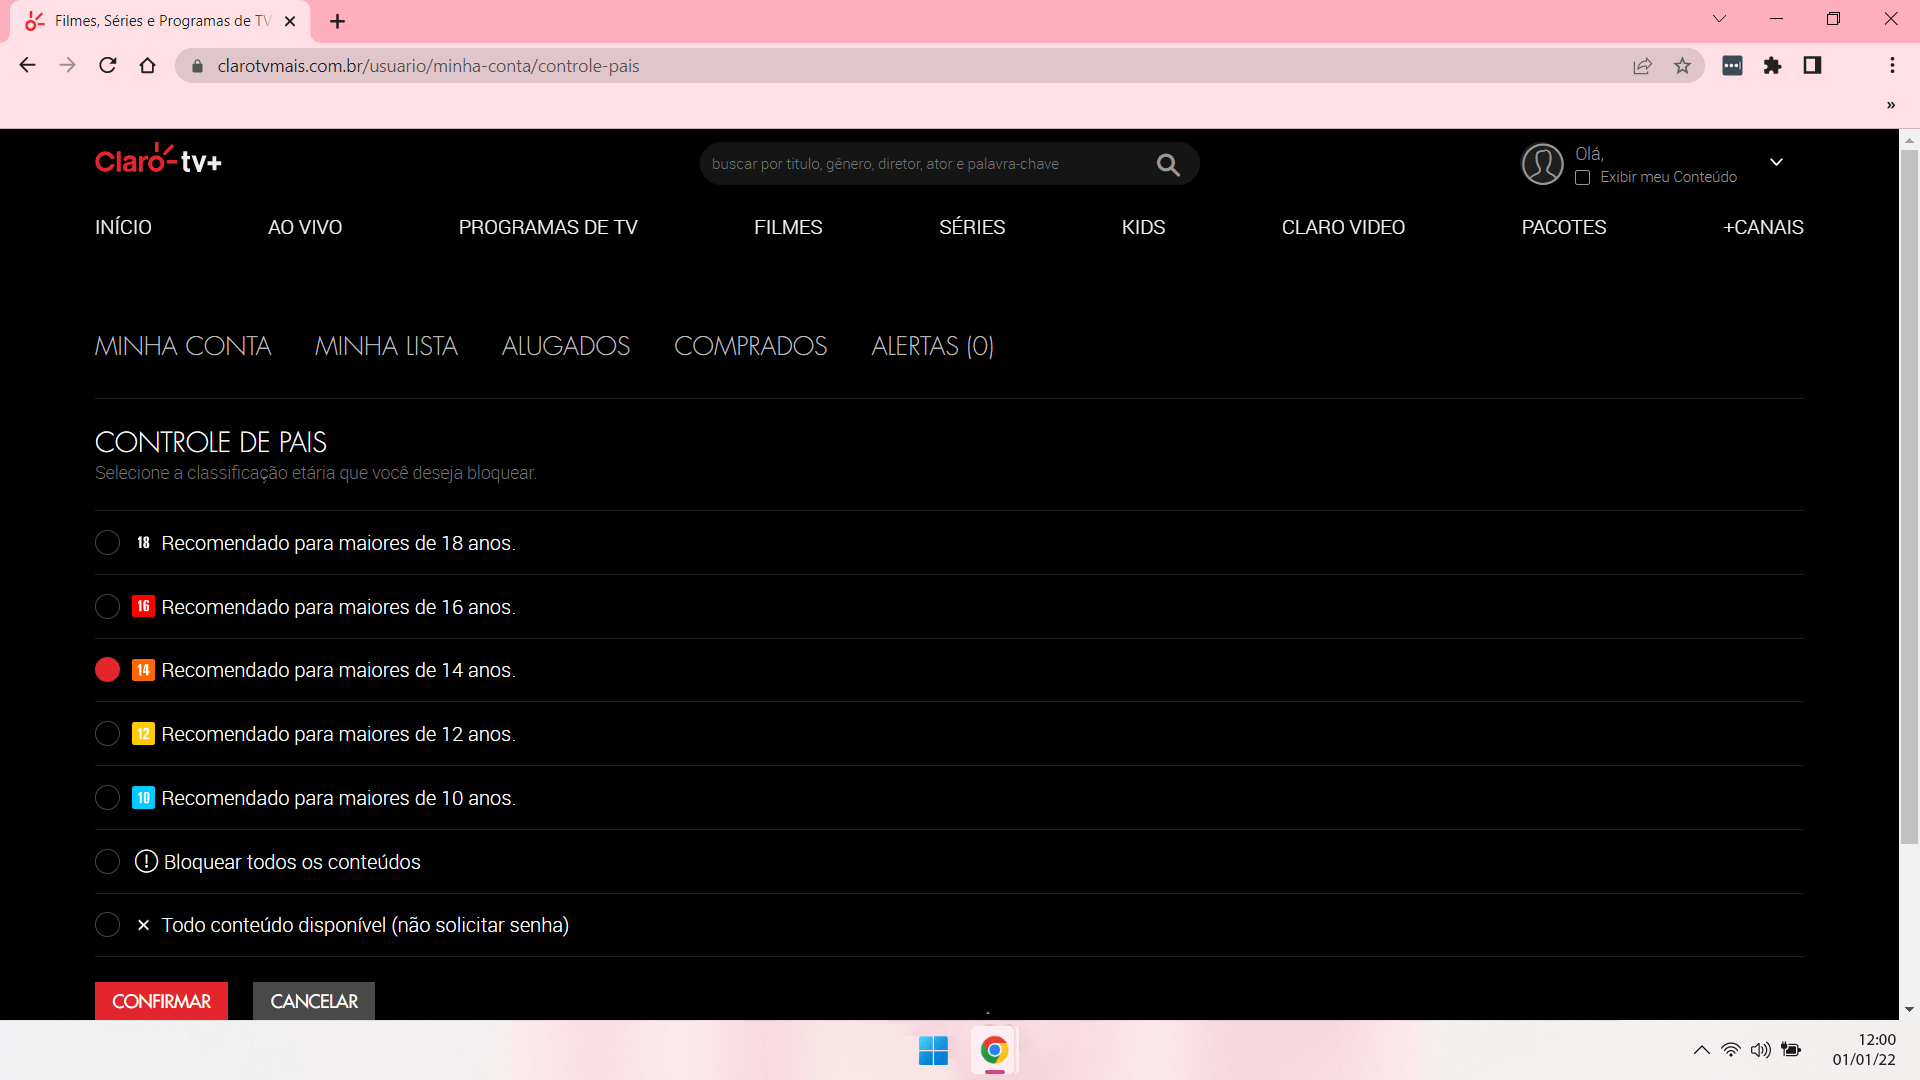1920x1080 pixels.
Task: Switch to the COMPRADOS tab
Action: point(750,346)
